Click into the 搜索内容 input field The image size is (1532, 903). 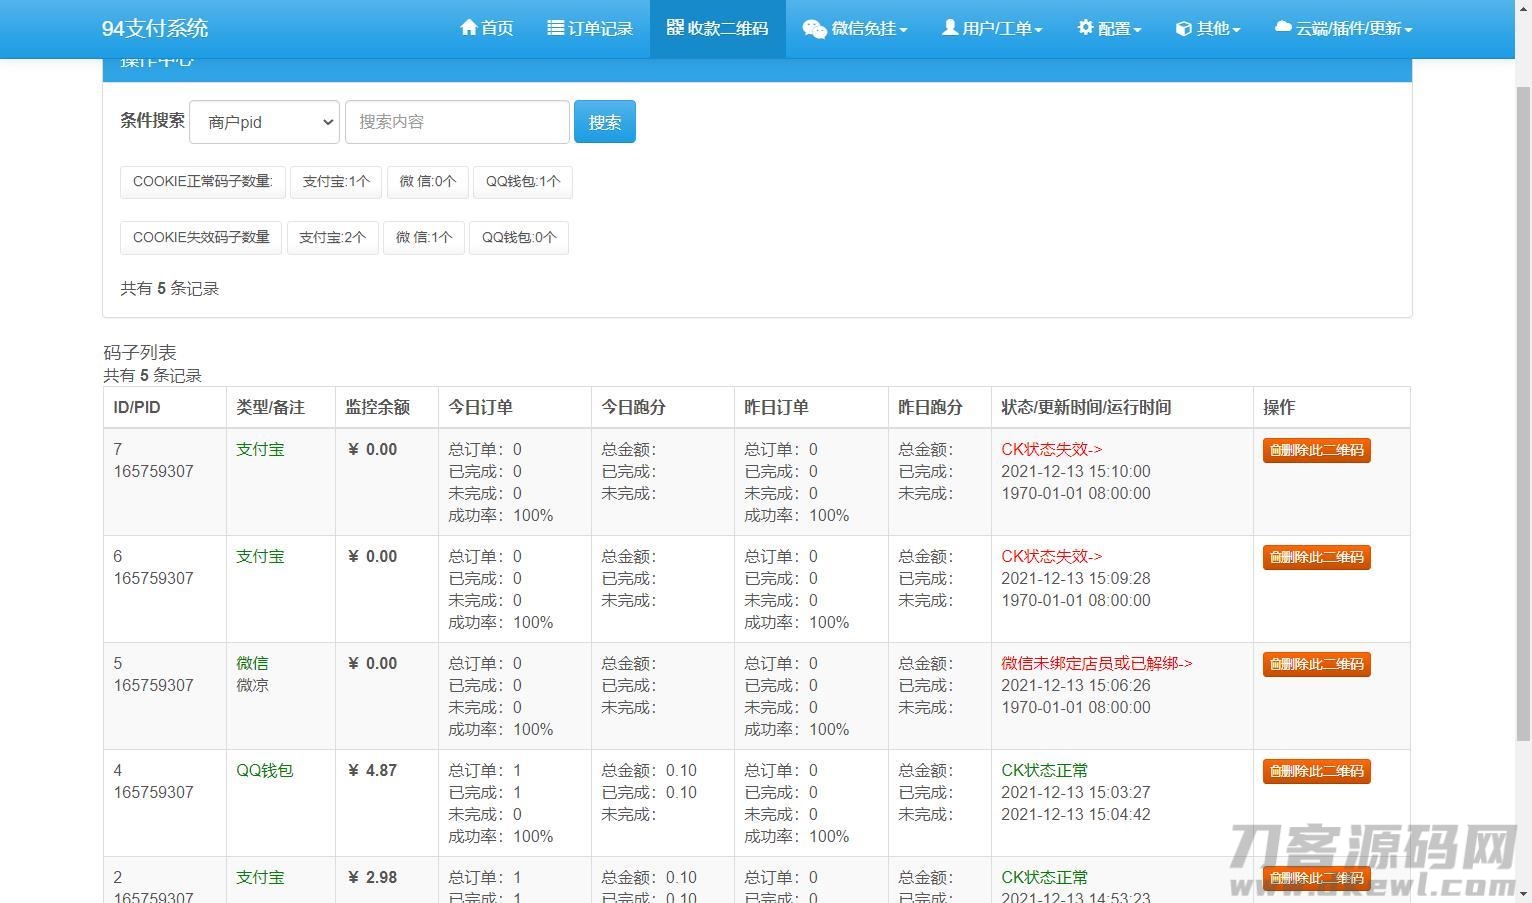pos(457,122)
